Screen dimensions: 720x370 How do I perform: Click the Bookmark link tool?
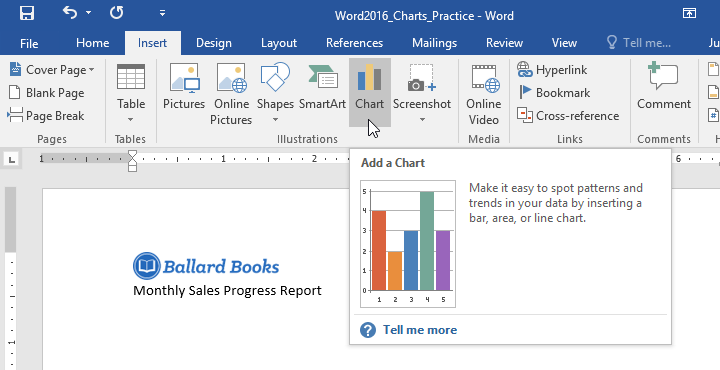click(554, 93)
